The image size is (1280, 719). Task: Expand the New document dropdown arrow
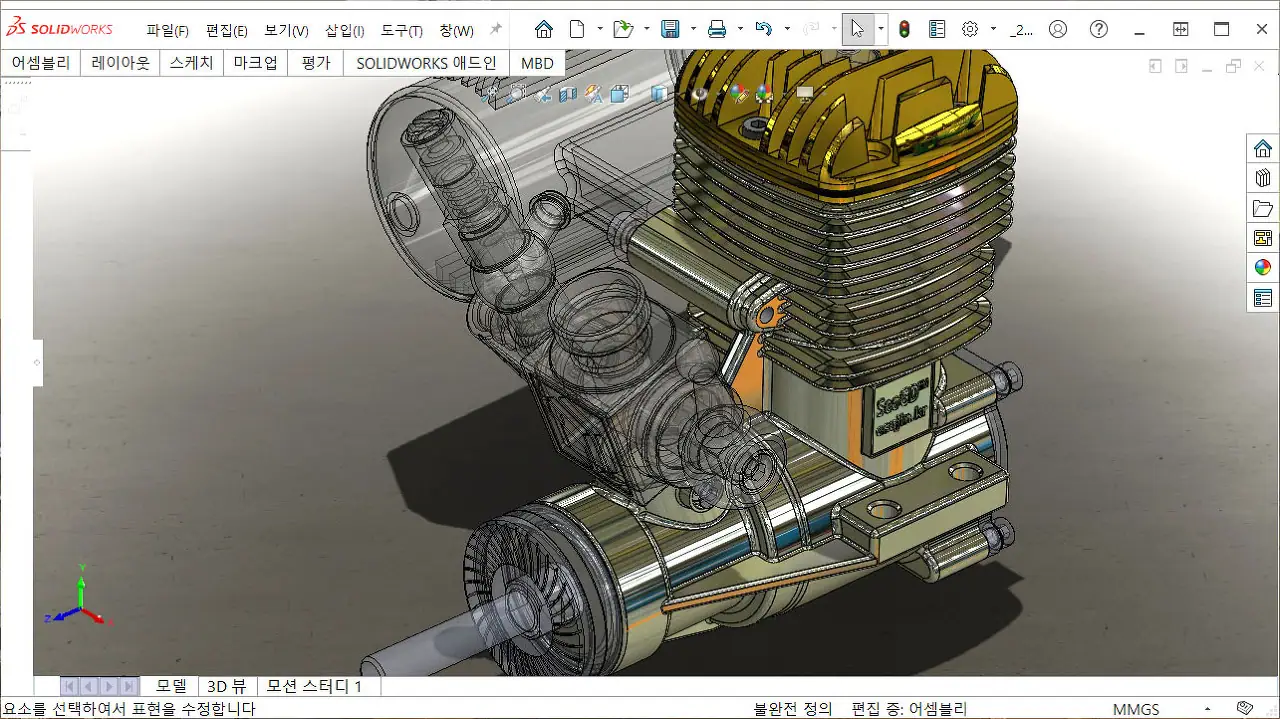(600, 29)
